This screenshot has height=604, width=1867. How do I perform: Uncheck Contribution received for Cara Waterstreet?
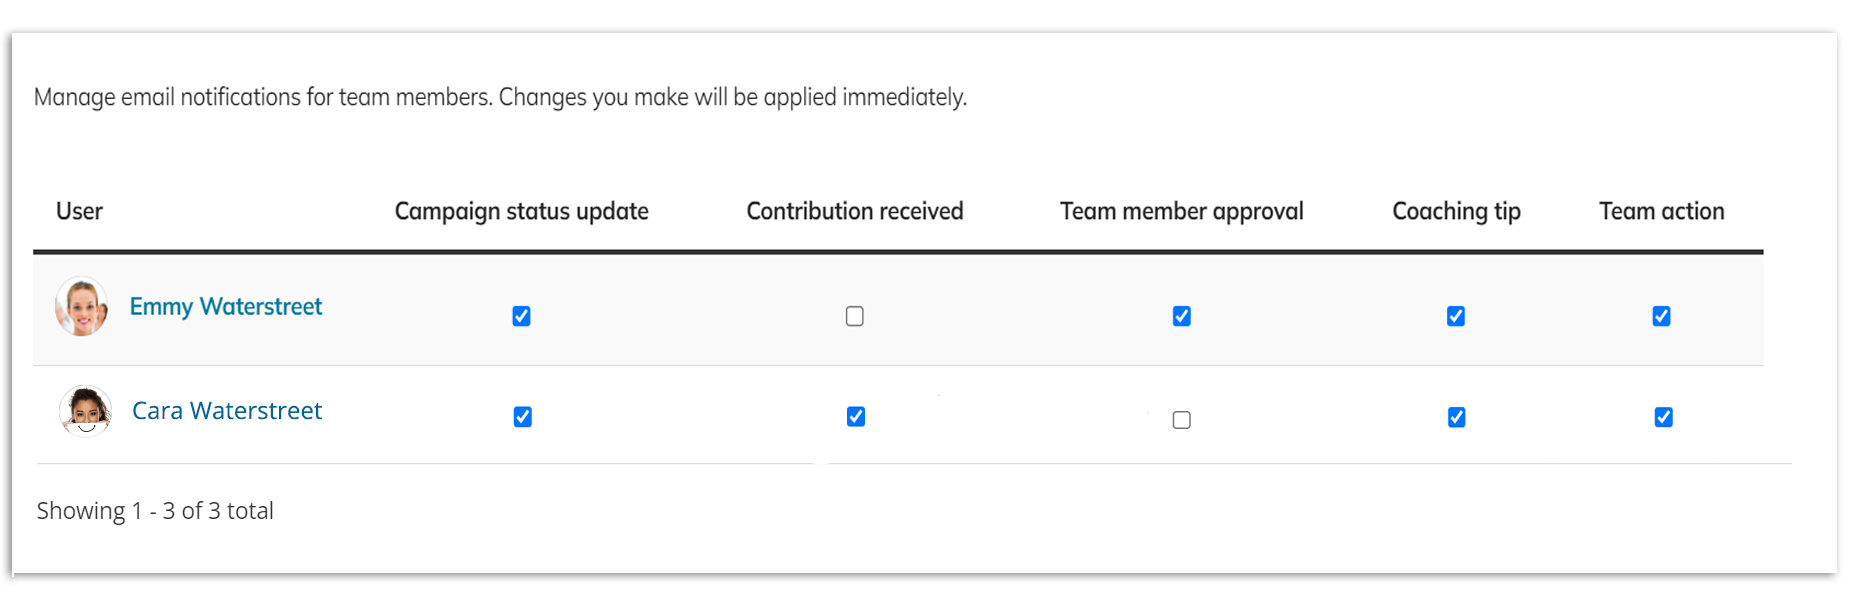tap(855, 417)
